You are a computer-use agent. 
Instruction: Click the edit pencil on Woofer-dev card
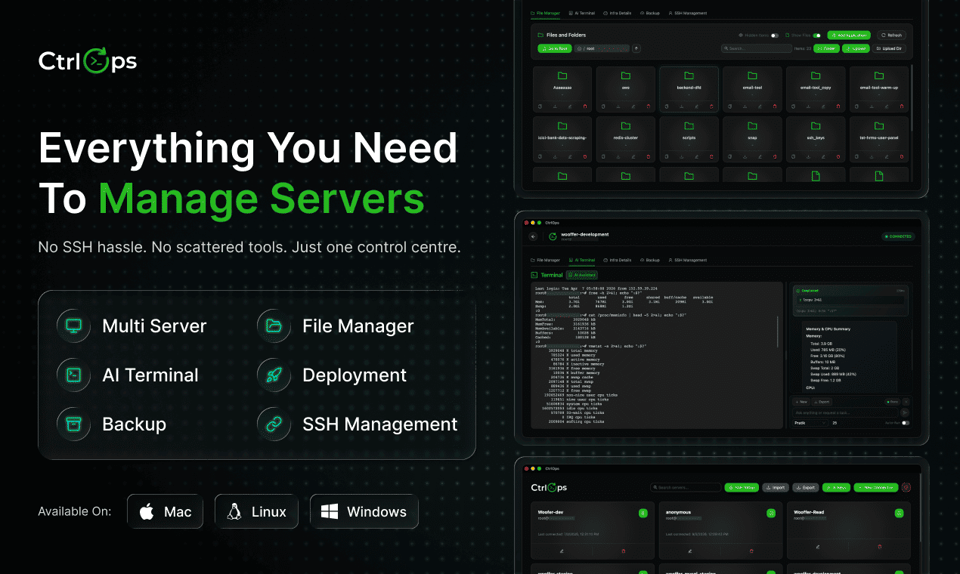pos(561,551)
